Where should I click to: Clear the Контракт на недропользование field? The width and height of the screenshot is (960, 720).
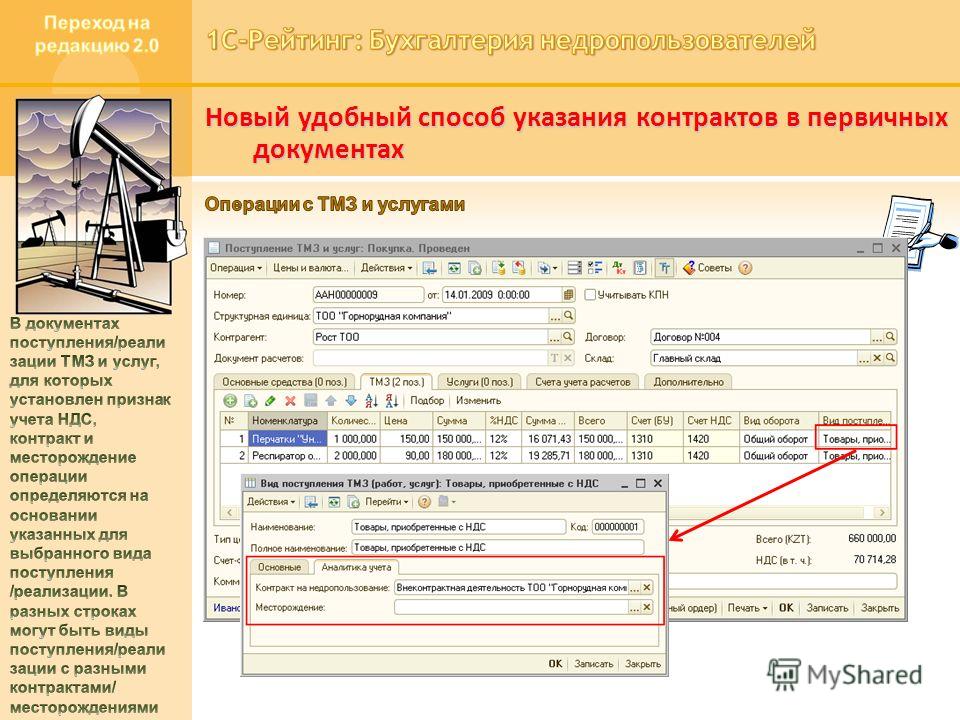[647, 588]
